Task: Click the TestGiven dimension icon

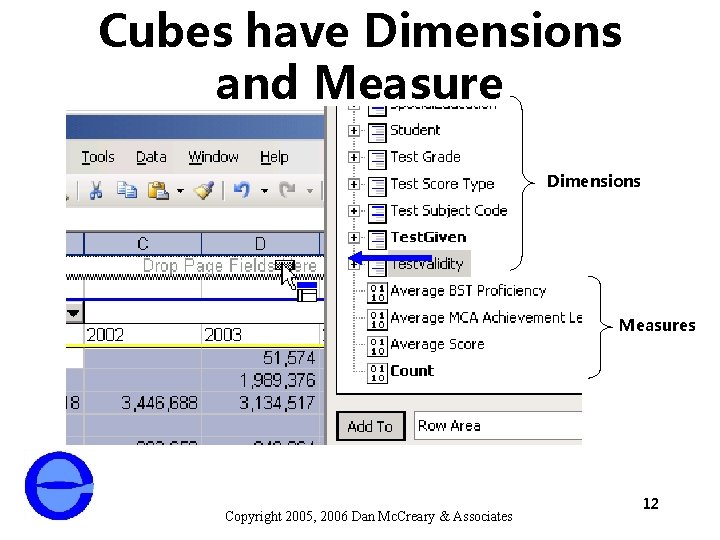Action: (x=377, y=239)
